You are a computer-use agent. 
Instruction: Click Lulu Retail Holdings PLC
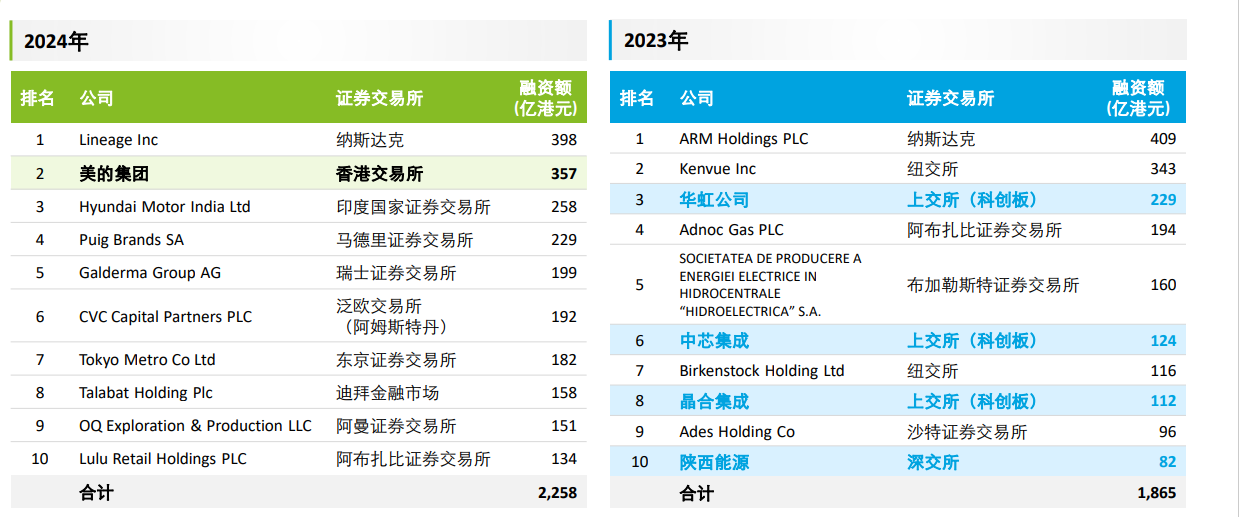(162, 459)
